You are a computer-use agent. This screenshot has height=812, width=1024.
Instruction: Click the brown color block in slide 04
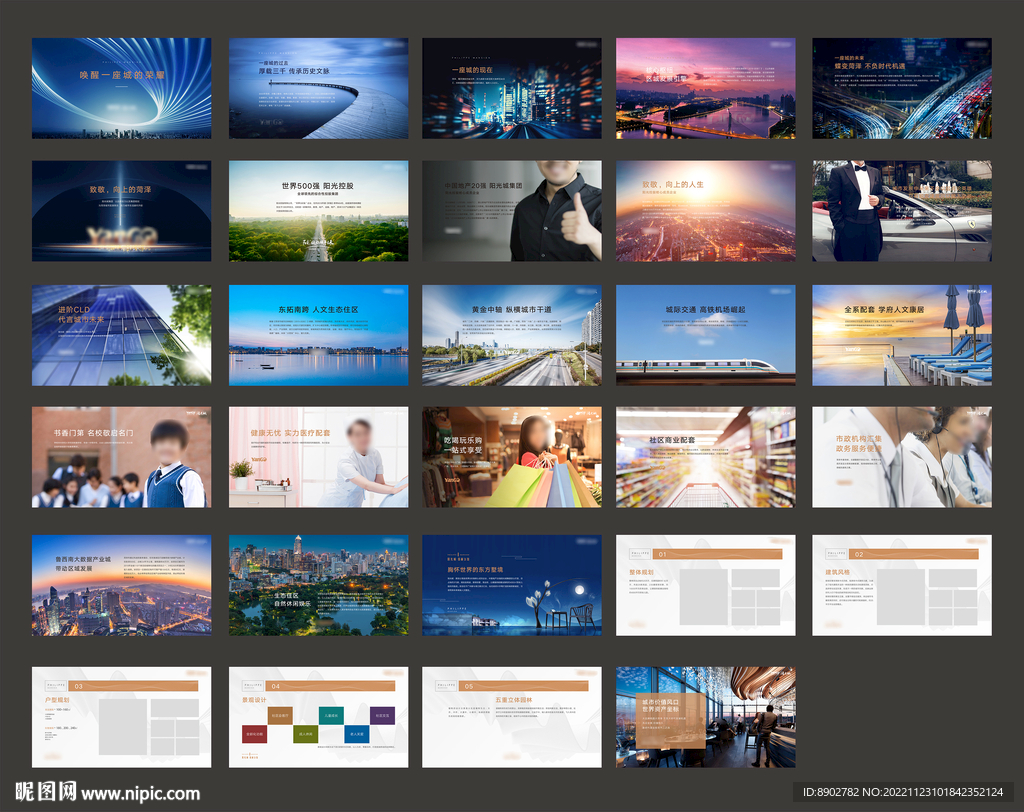[280, 714]
